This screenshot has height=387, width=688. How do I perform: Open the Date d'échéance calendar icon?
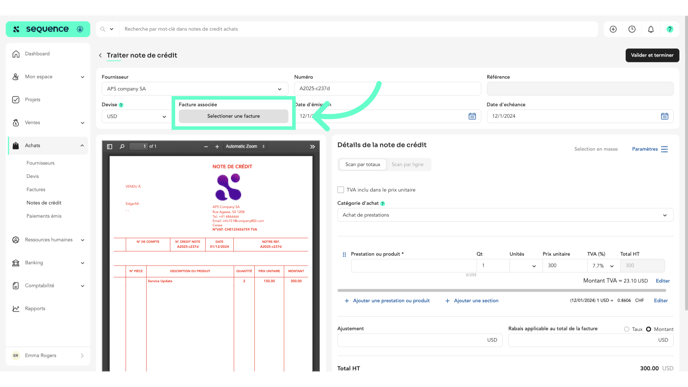664,116
